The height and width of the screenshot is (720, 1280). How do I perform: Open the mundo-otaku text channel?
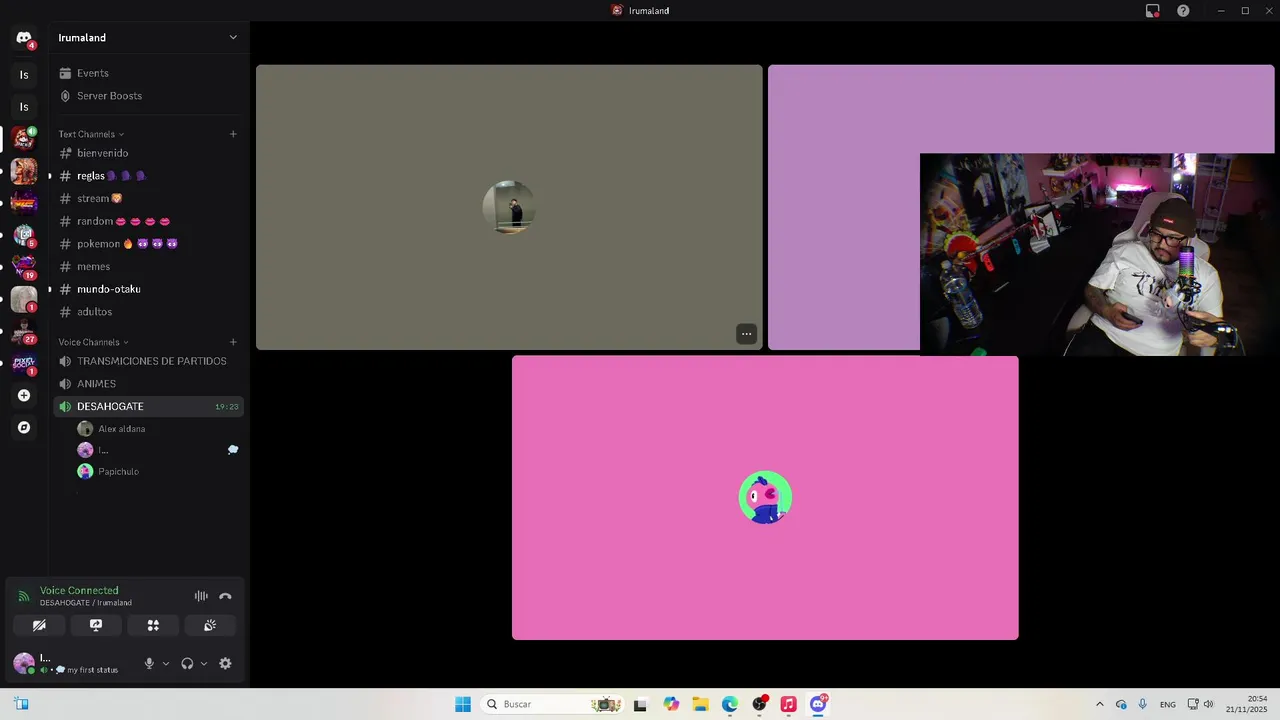pyautogui.click(x=148, y=289)
